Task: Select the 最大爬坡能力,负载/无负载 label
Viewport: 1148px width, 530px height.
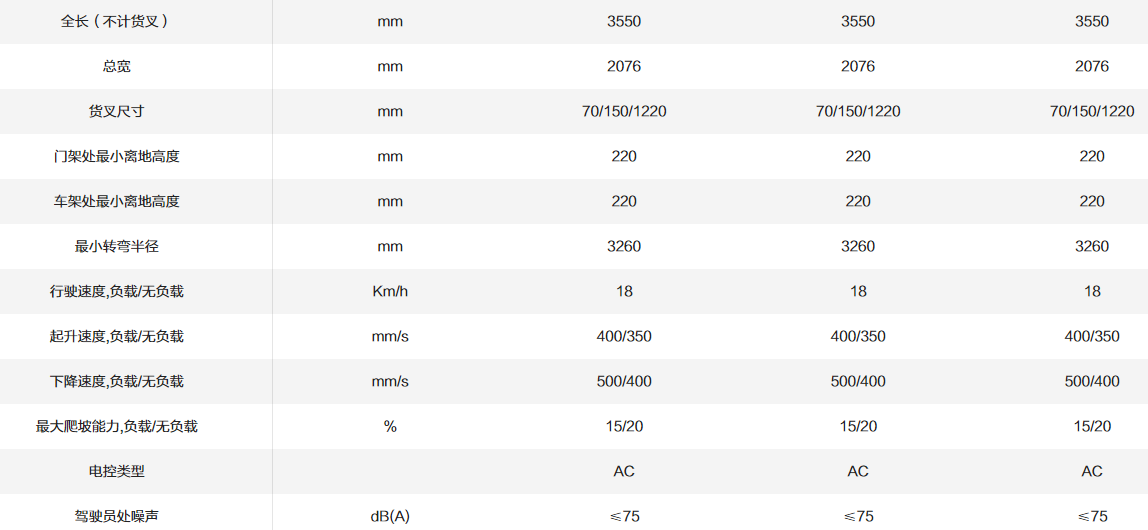Action: point(116,426)
